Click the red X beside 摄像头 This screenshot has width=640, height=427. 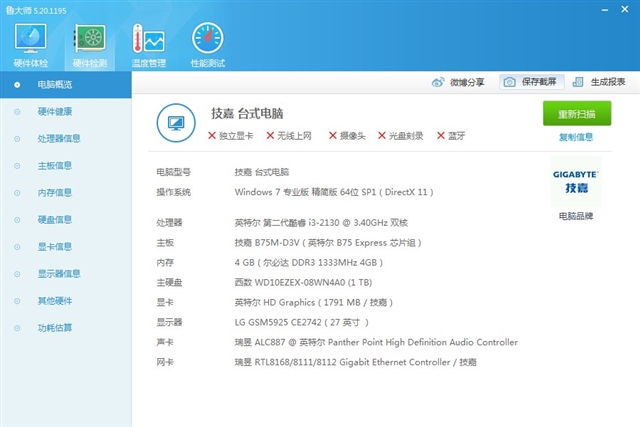click(333, 136)
